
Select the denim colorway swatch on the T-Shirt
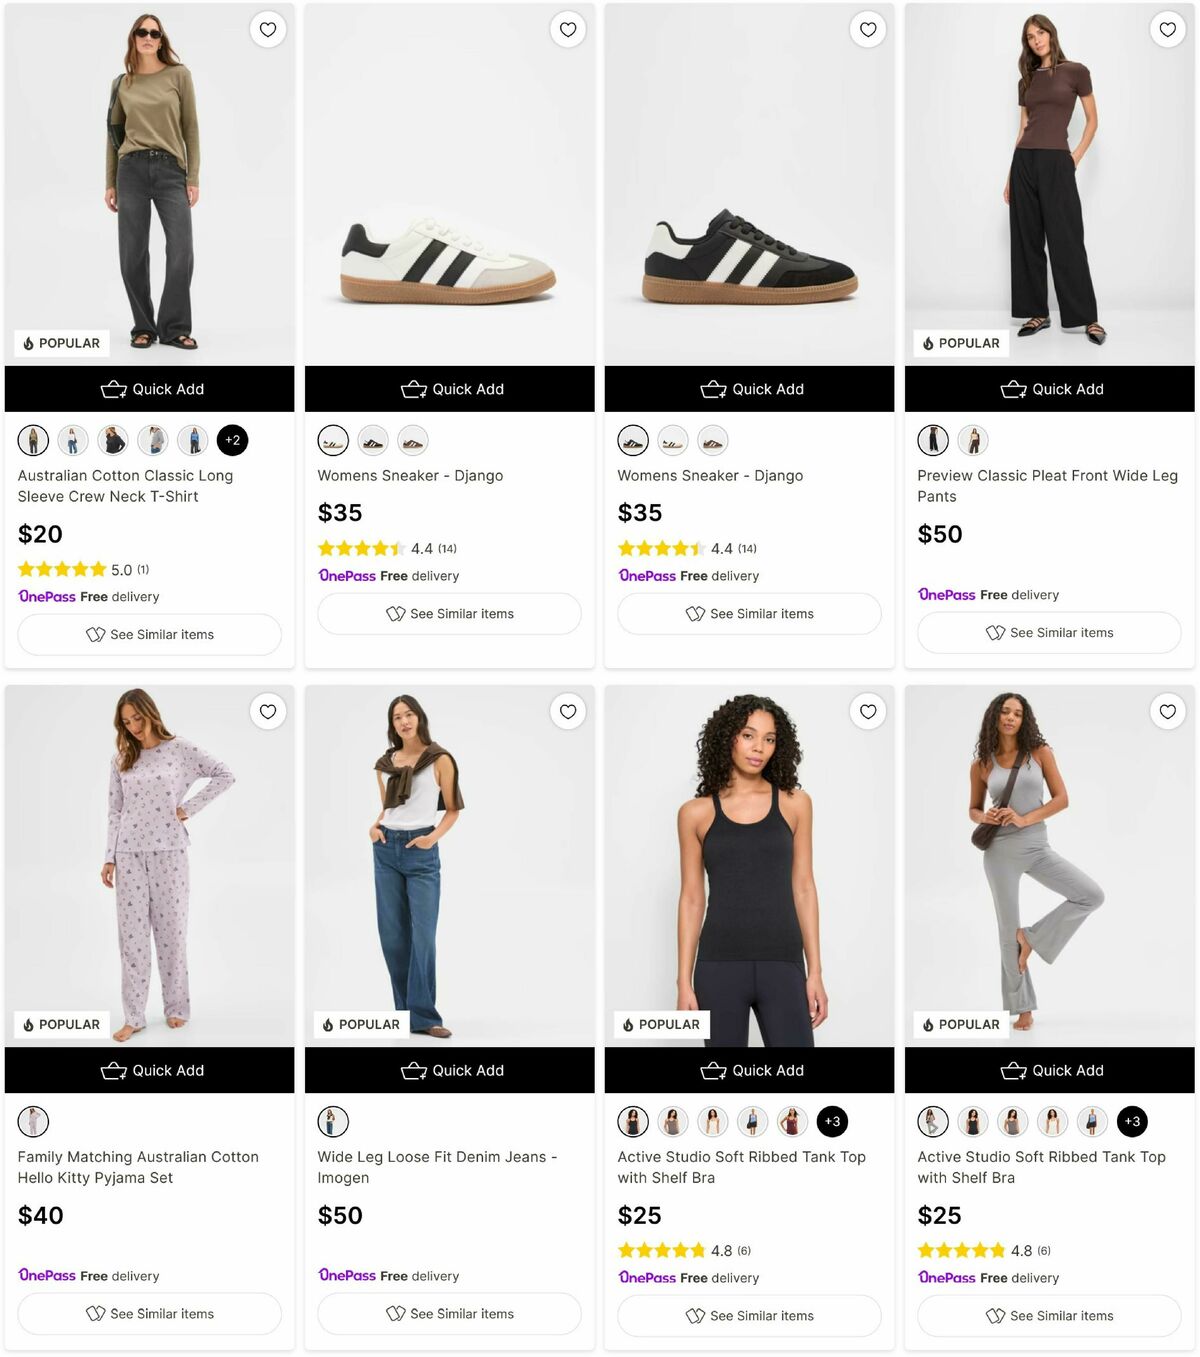(x=72, y=440)
